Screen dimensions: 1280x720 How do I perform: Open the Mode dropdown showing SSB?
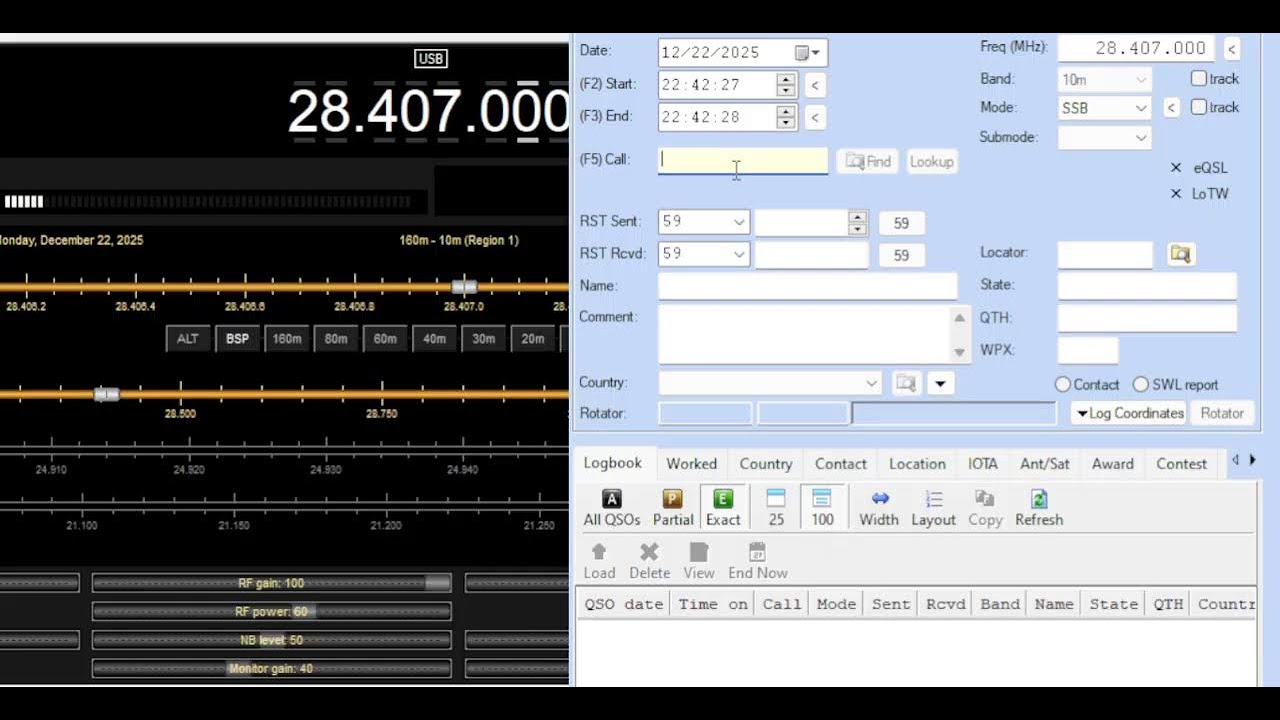(1141, 108)
